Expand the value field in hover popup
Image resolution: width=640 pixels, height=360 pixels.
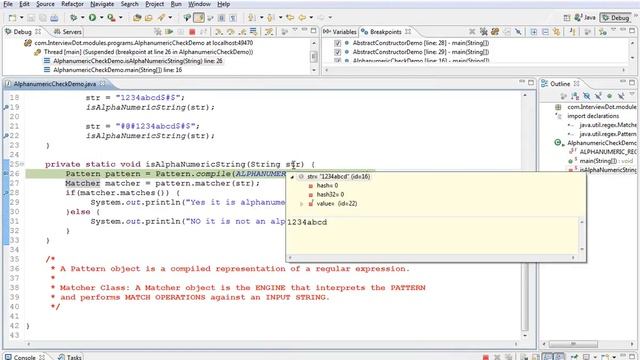(302, 204)
